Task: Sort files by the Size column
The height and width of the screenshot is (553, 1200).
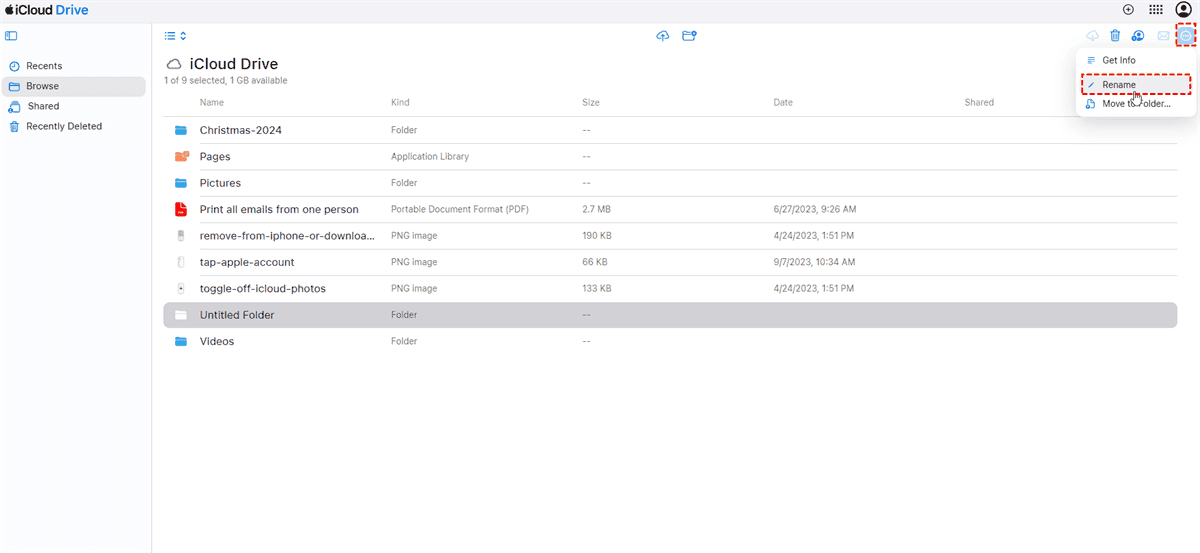Action: [591, 102]
